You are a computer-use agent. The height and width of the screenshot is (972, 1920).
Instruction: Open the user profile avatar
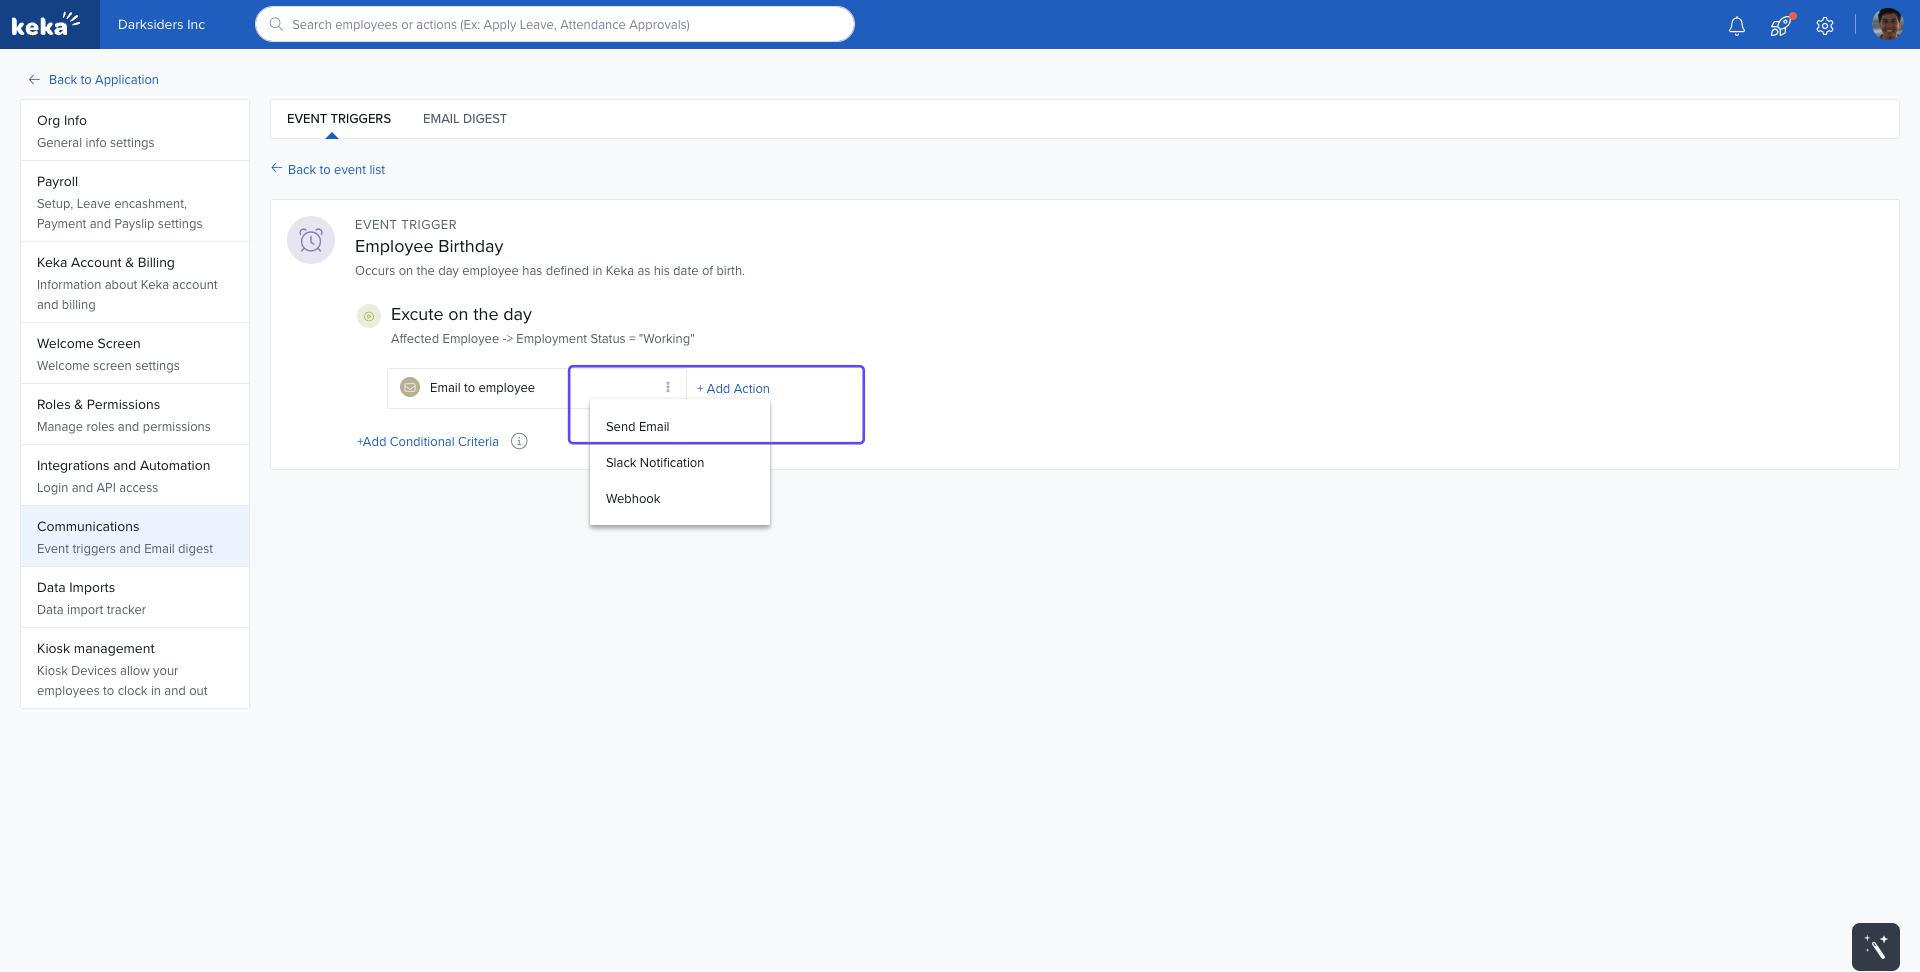(1887, 24)
